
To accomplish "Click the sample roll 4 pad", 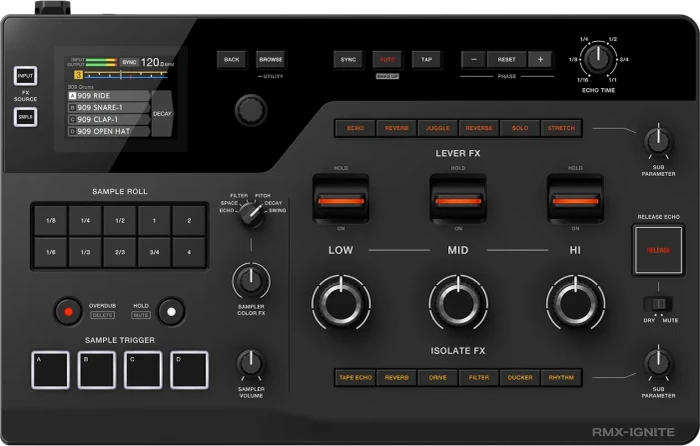I will pos(189,252).
